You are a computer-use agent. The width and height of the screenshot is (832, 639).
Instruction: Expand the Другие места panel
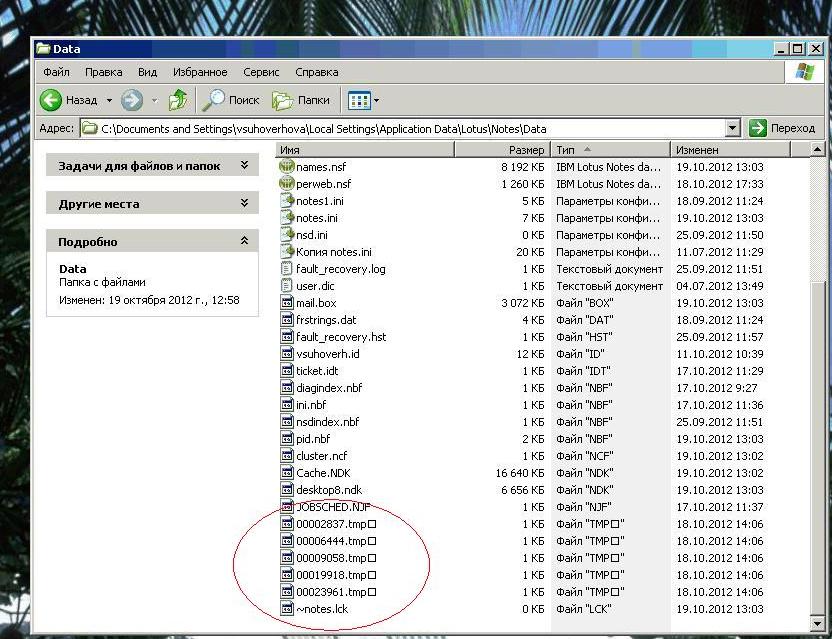coord(245,203)
